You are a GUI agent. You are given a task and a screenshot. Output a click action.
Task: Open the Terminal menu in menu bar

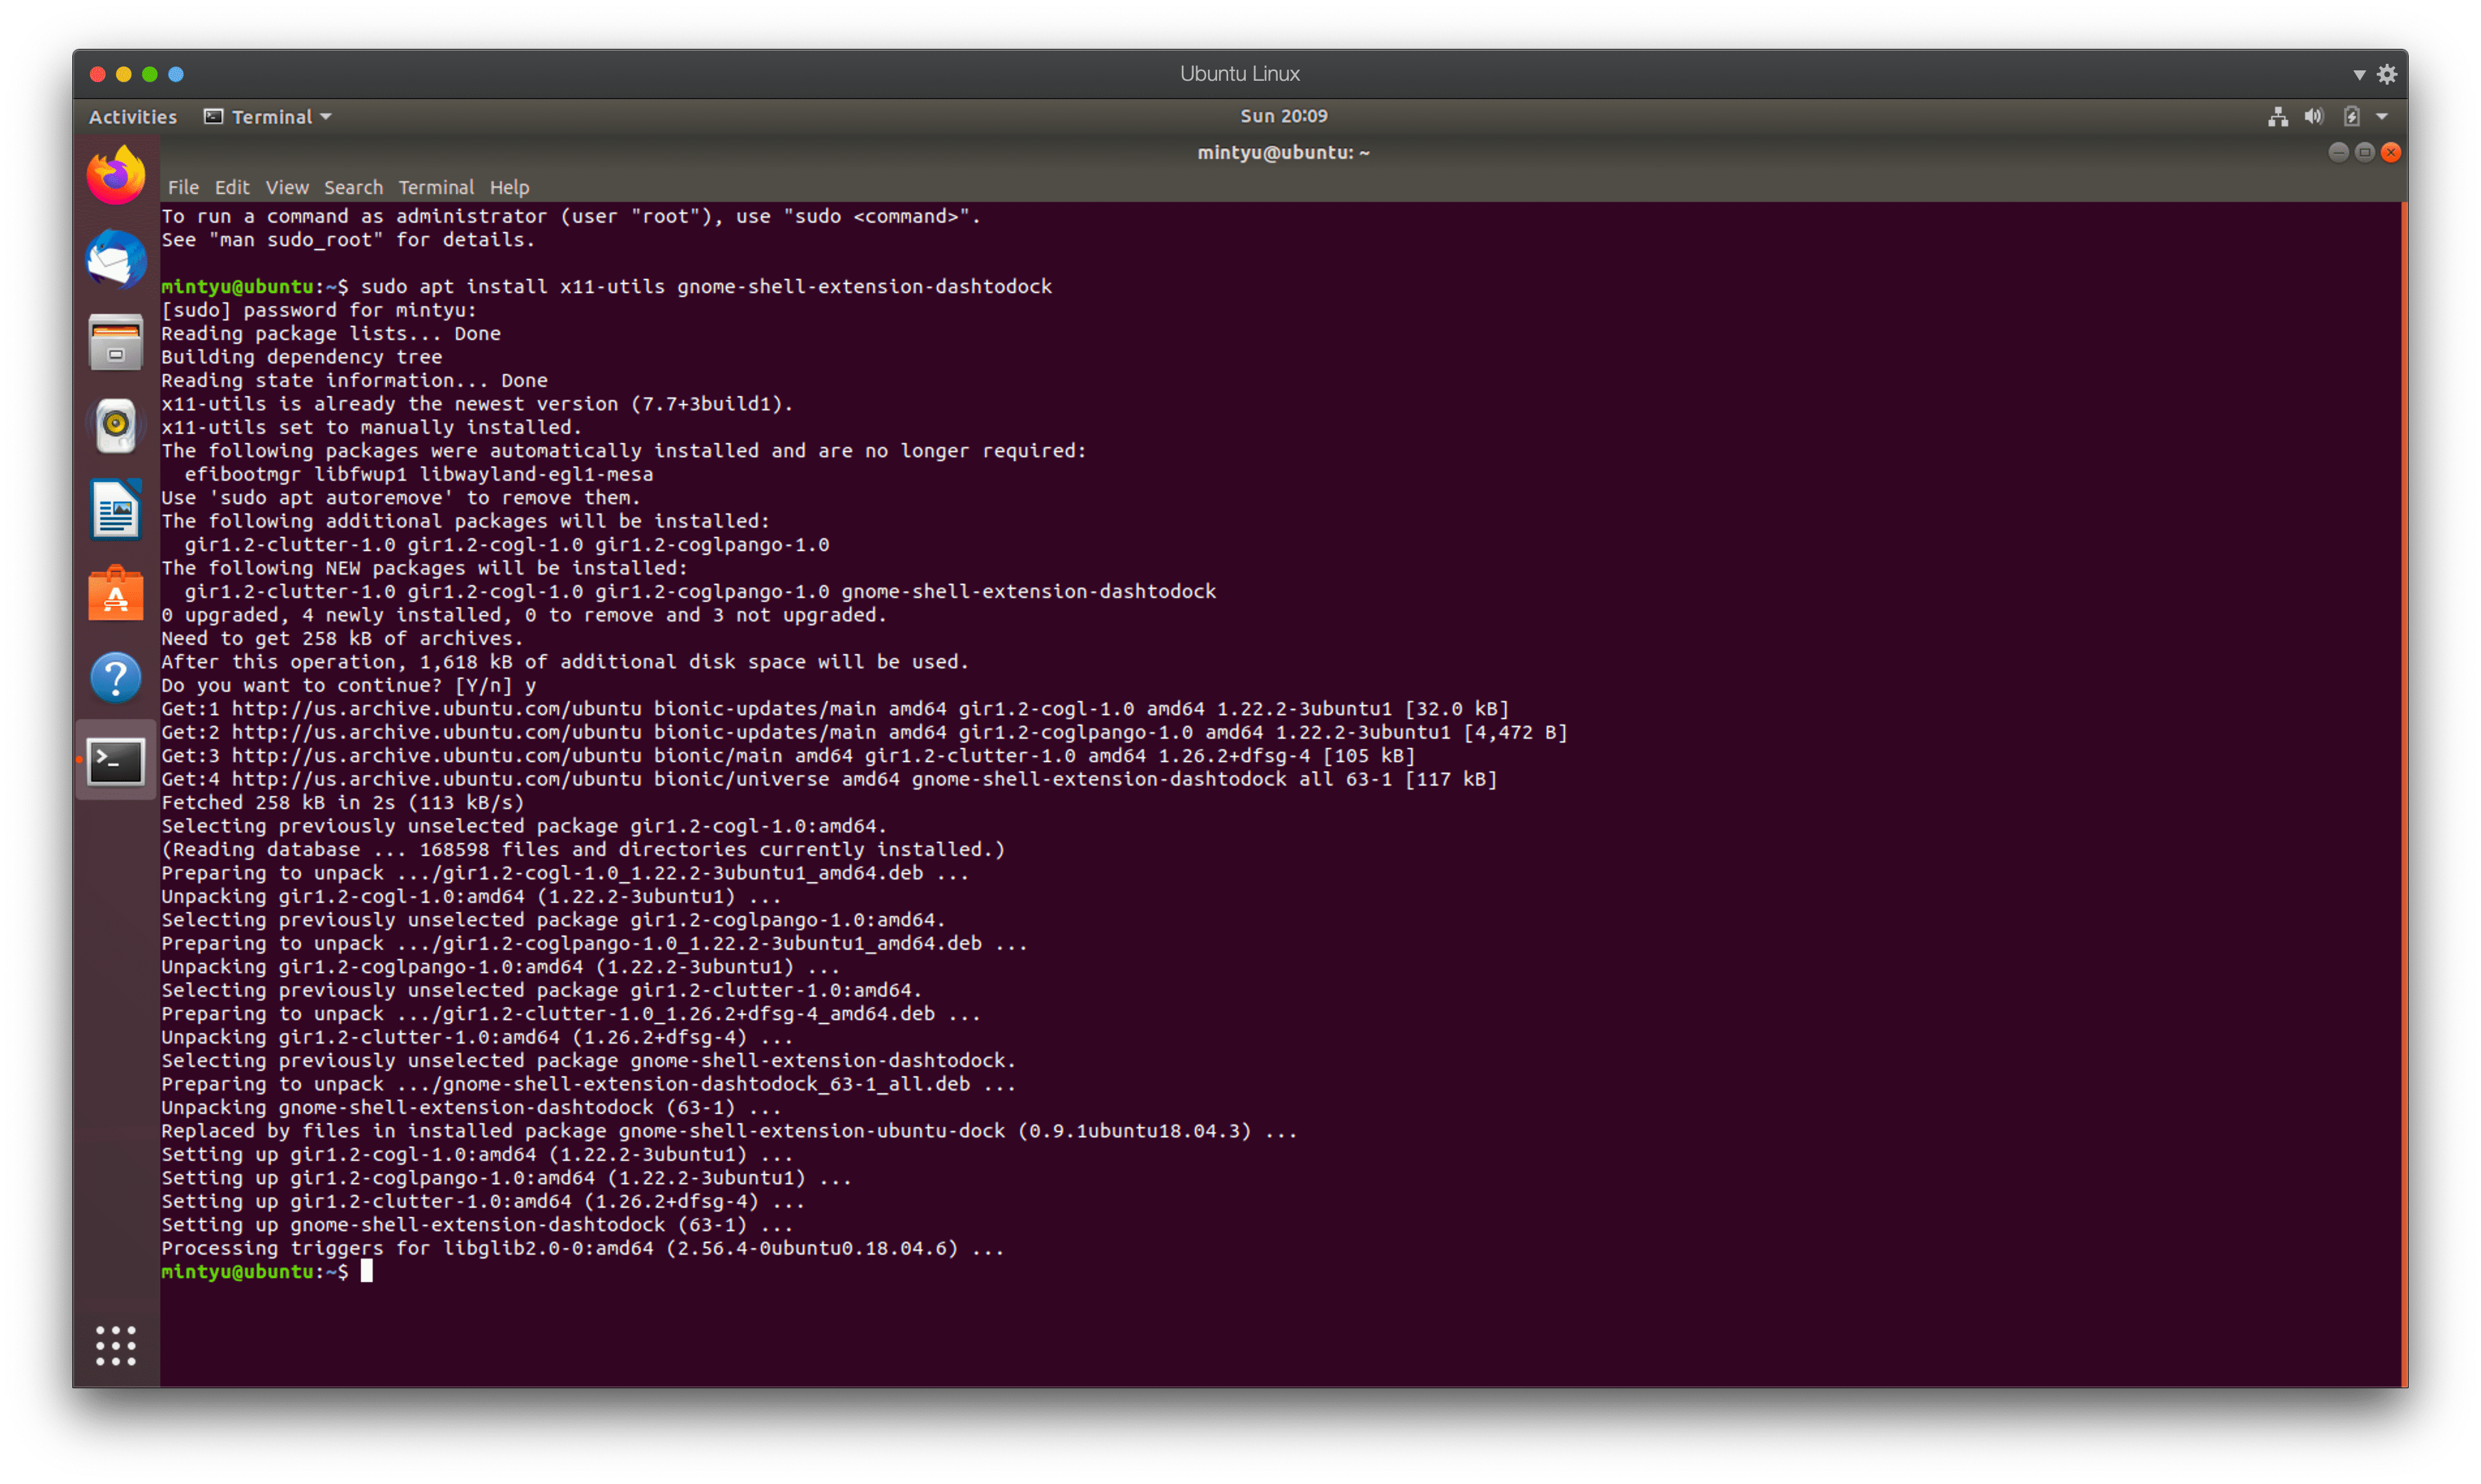[x=436, y=187]
